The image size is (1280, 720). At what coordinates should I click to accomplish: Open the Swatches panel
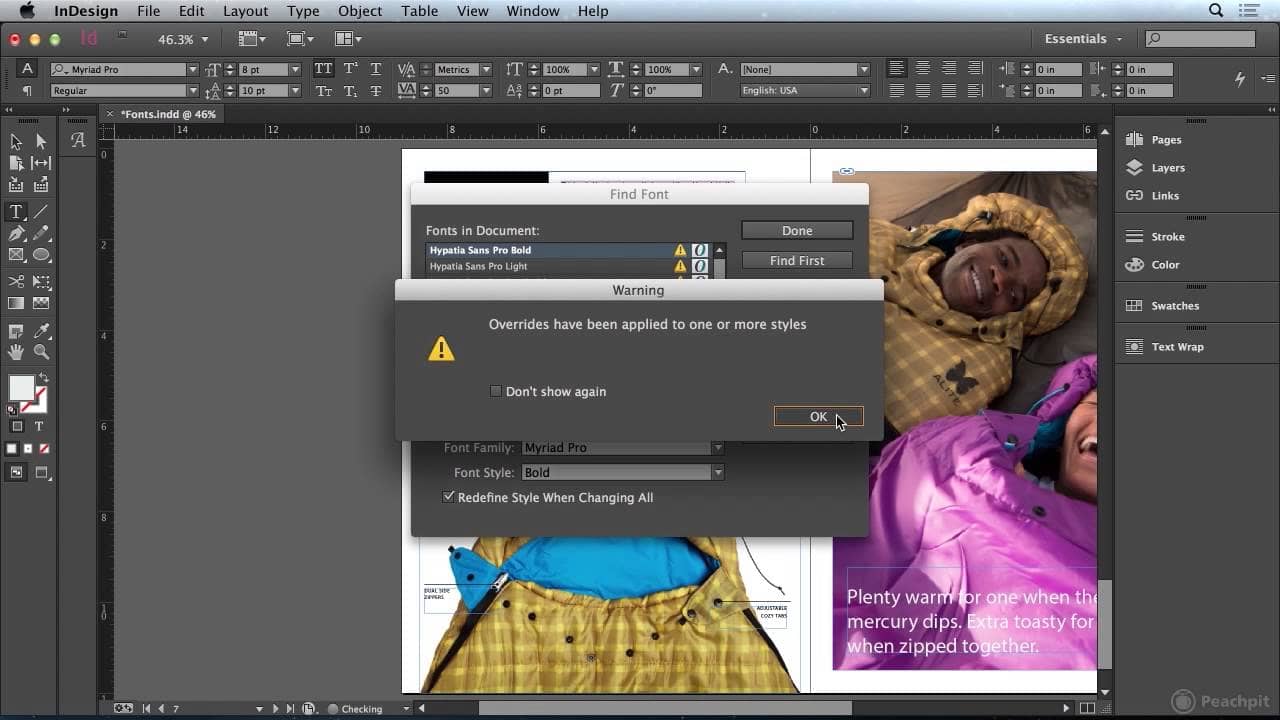tap(1174, 306)
